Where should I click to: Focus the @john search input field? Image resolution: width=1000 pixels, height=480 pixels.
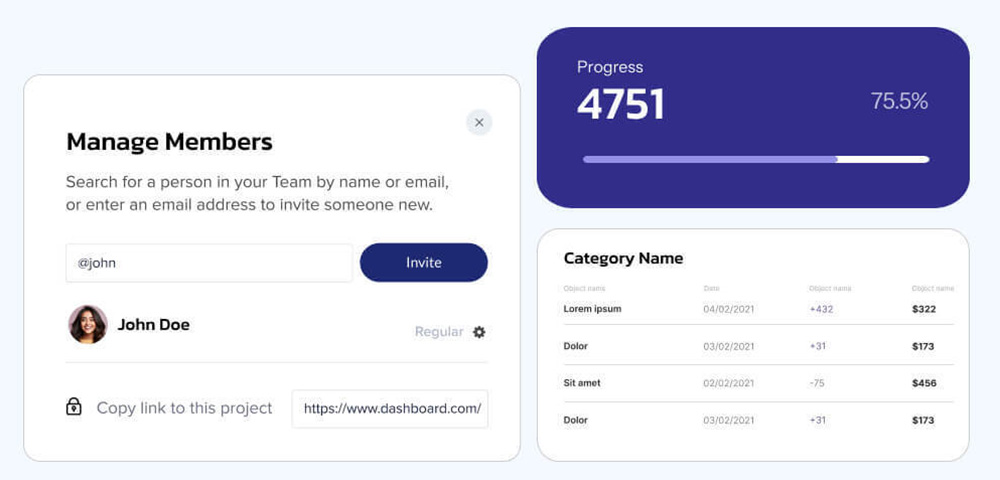(209, 263)
